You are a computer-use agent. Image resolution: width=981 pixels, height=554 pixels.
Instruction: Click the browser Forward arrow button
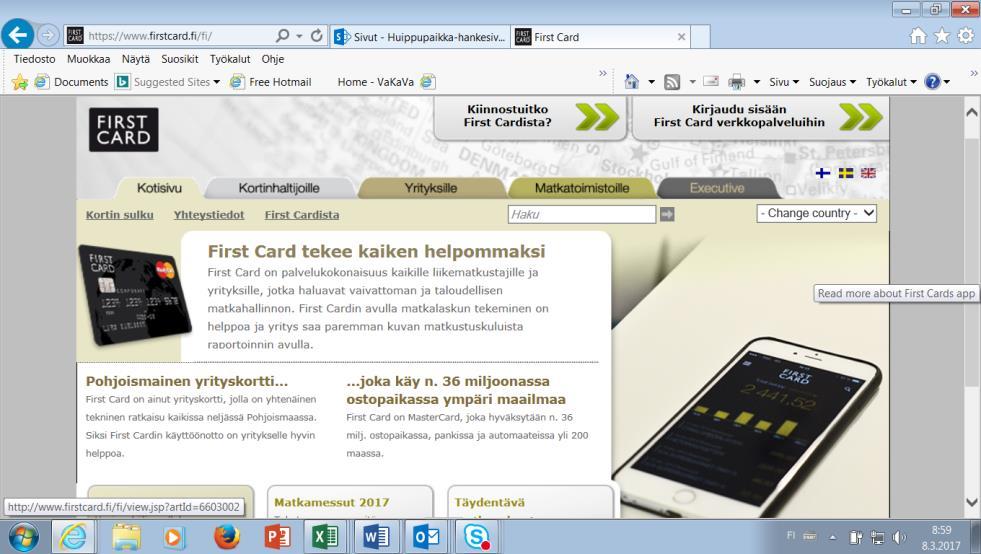click(x=48, y=36)
